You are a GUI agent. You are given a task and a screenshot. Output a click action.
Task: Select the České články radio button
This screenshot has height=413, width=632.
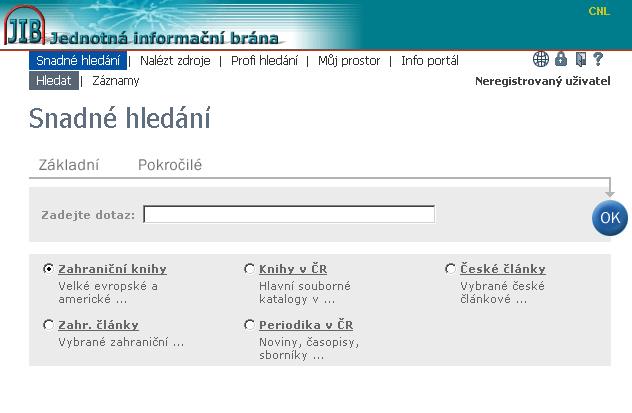[450, 268]
